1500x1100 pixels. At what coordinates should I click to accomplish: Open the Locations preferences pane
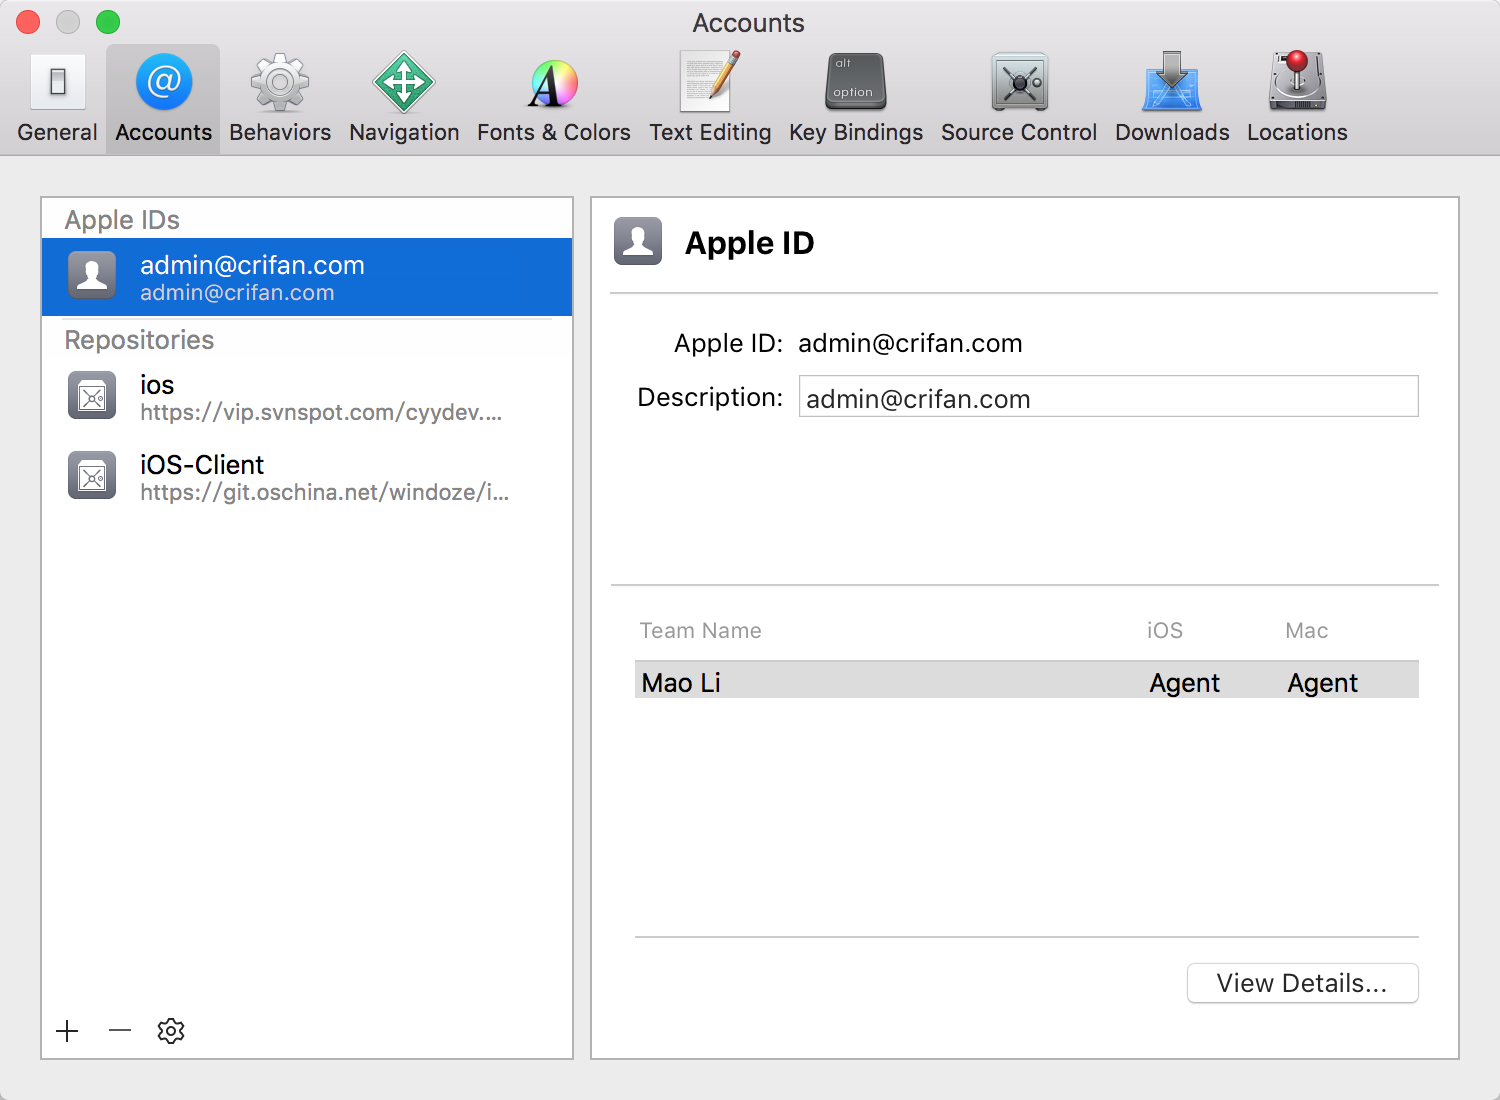click(x=1297, y=98)
